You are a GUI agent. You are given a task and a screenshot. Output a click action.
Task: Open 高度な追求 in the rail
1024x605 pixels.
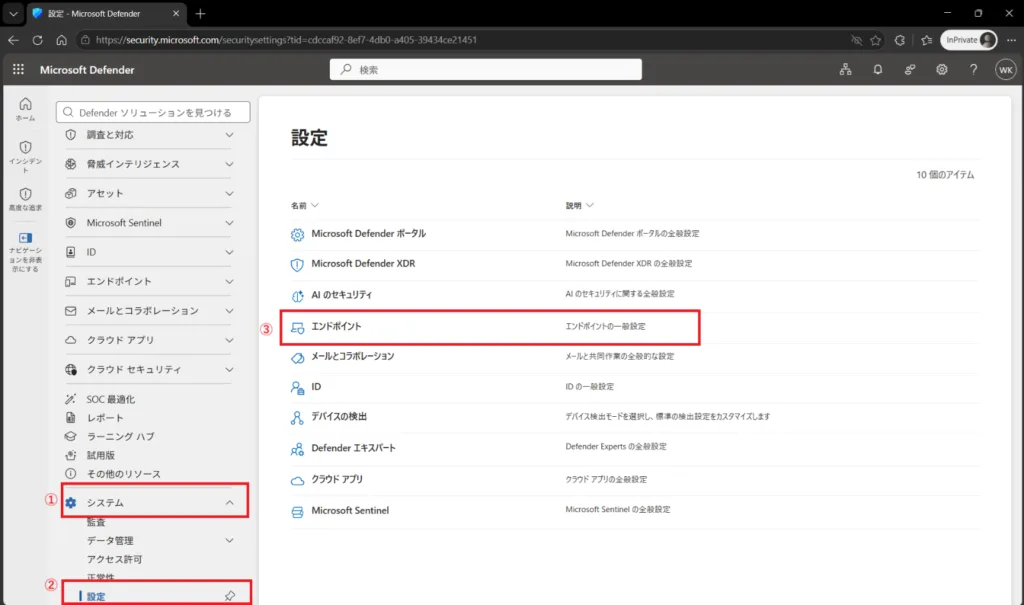[25, 199]
